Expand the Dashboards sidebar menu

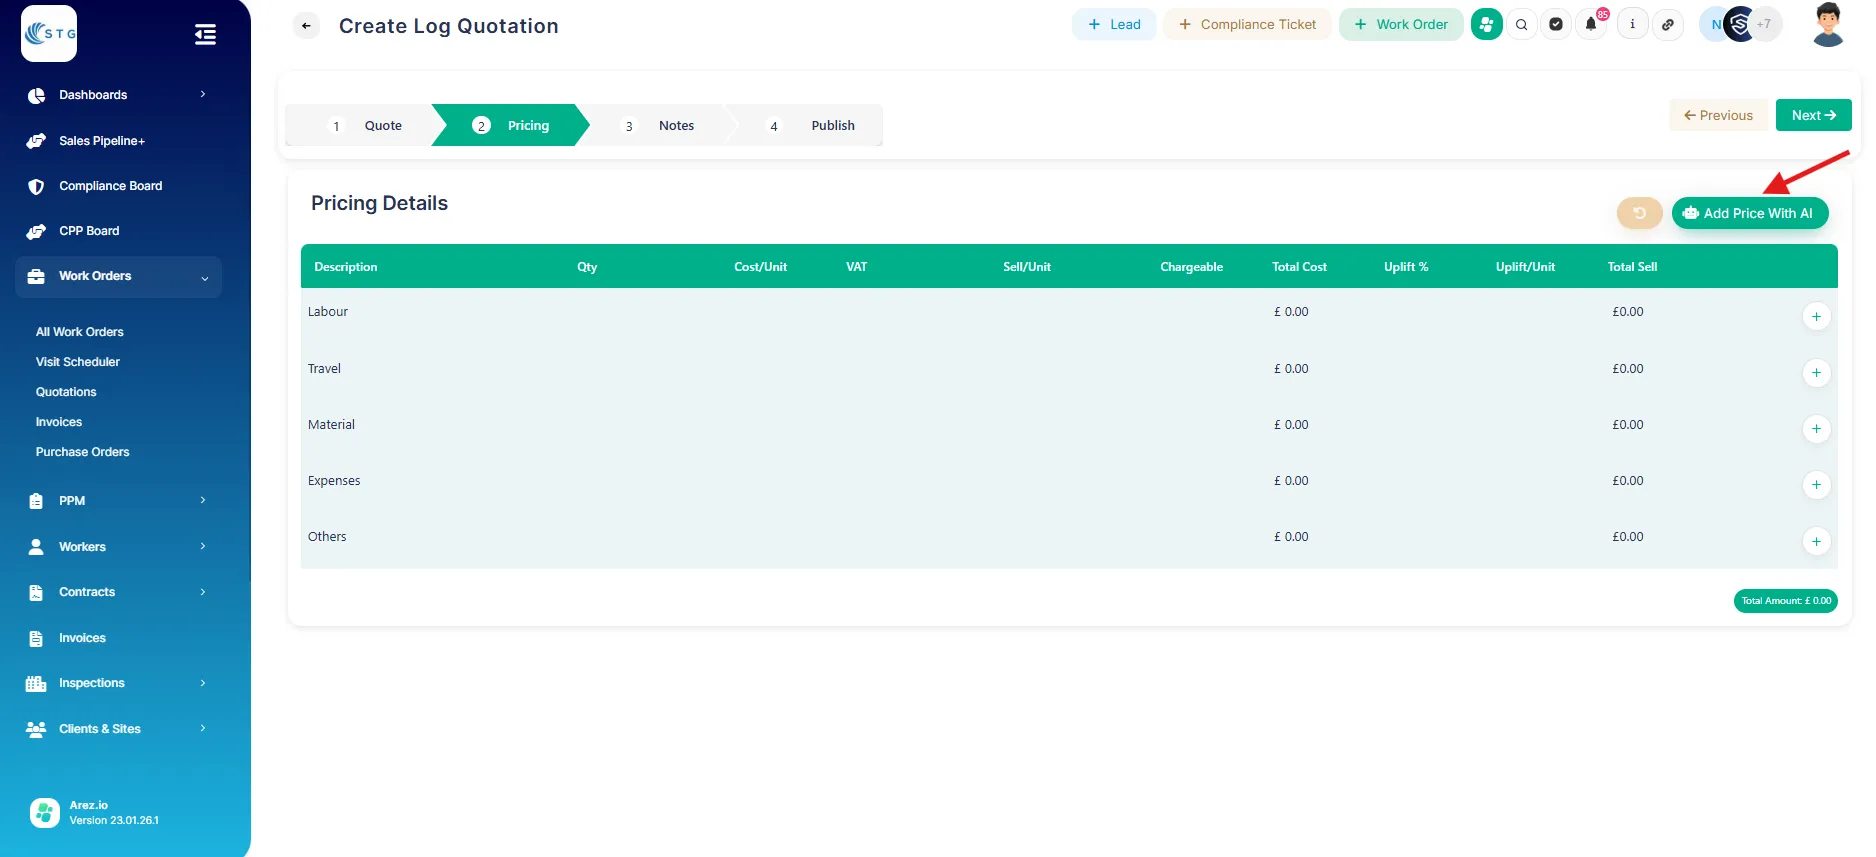tap(118, 95)
